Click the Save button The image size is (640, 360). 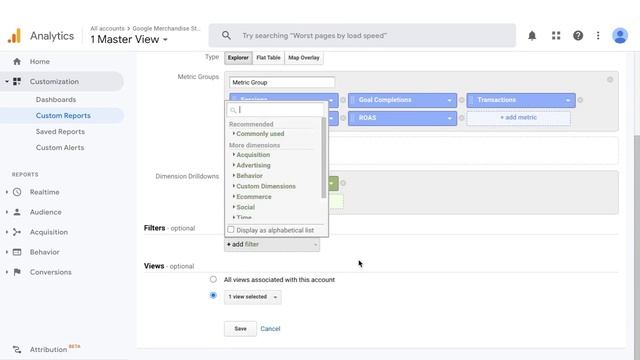tap(240, 329)
